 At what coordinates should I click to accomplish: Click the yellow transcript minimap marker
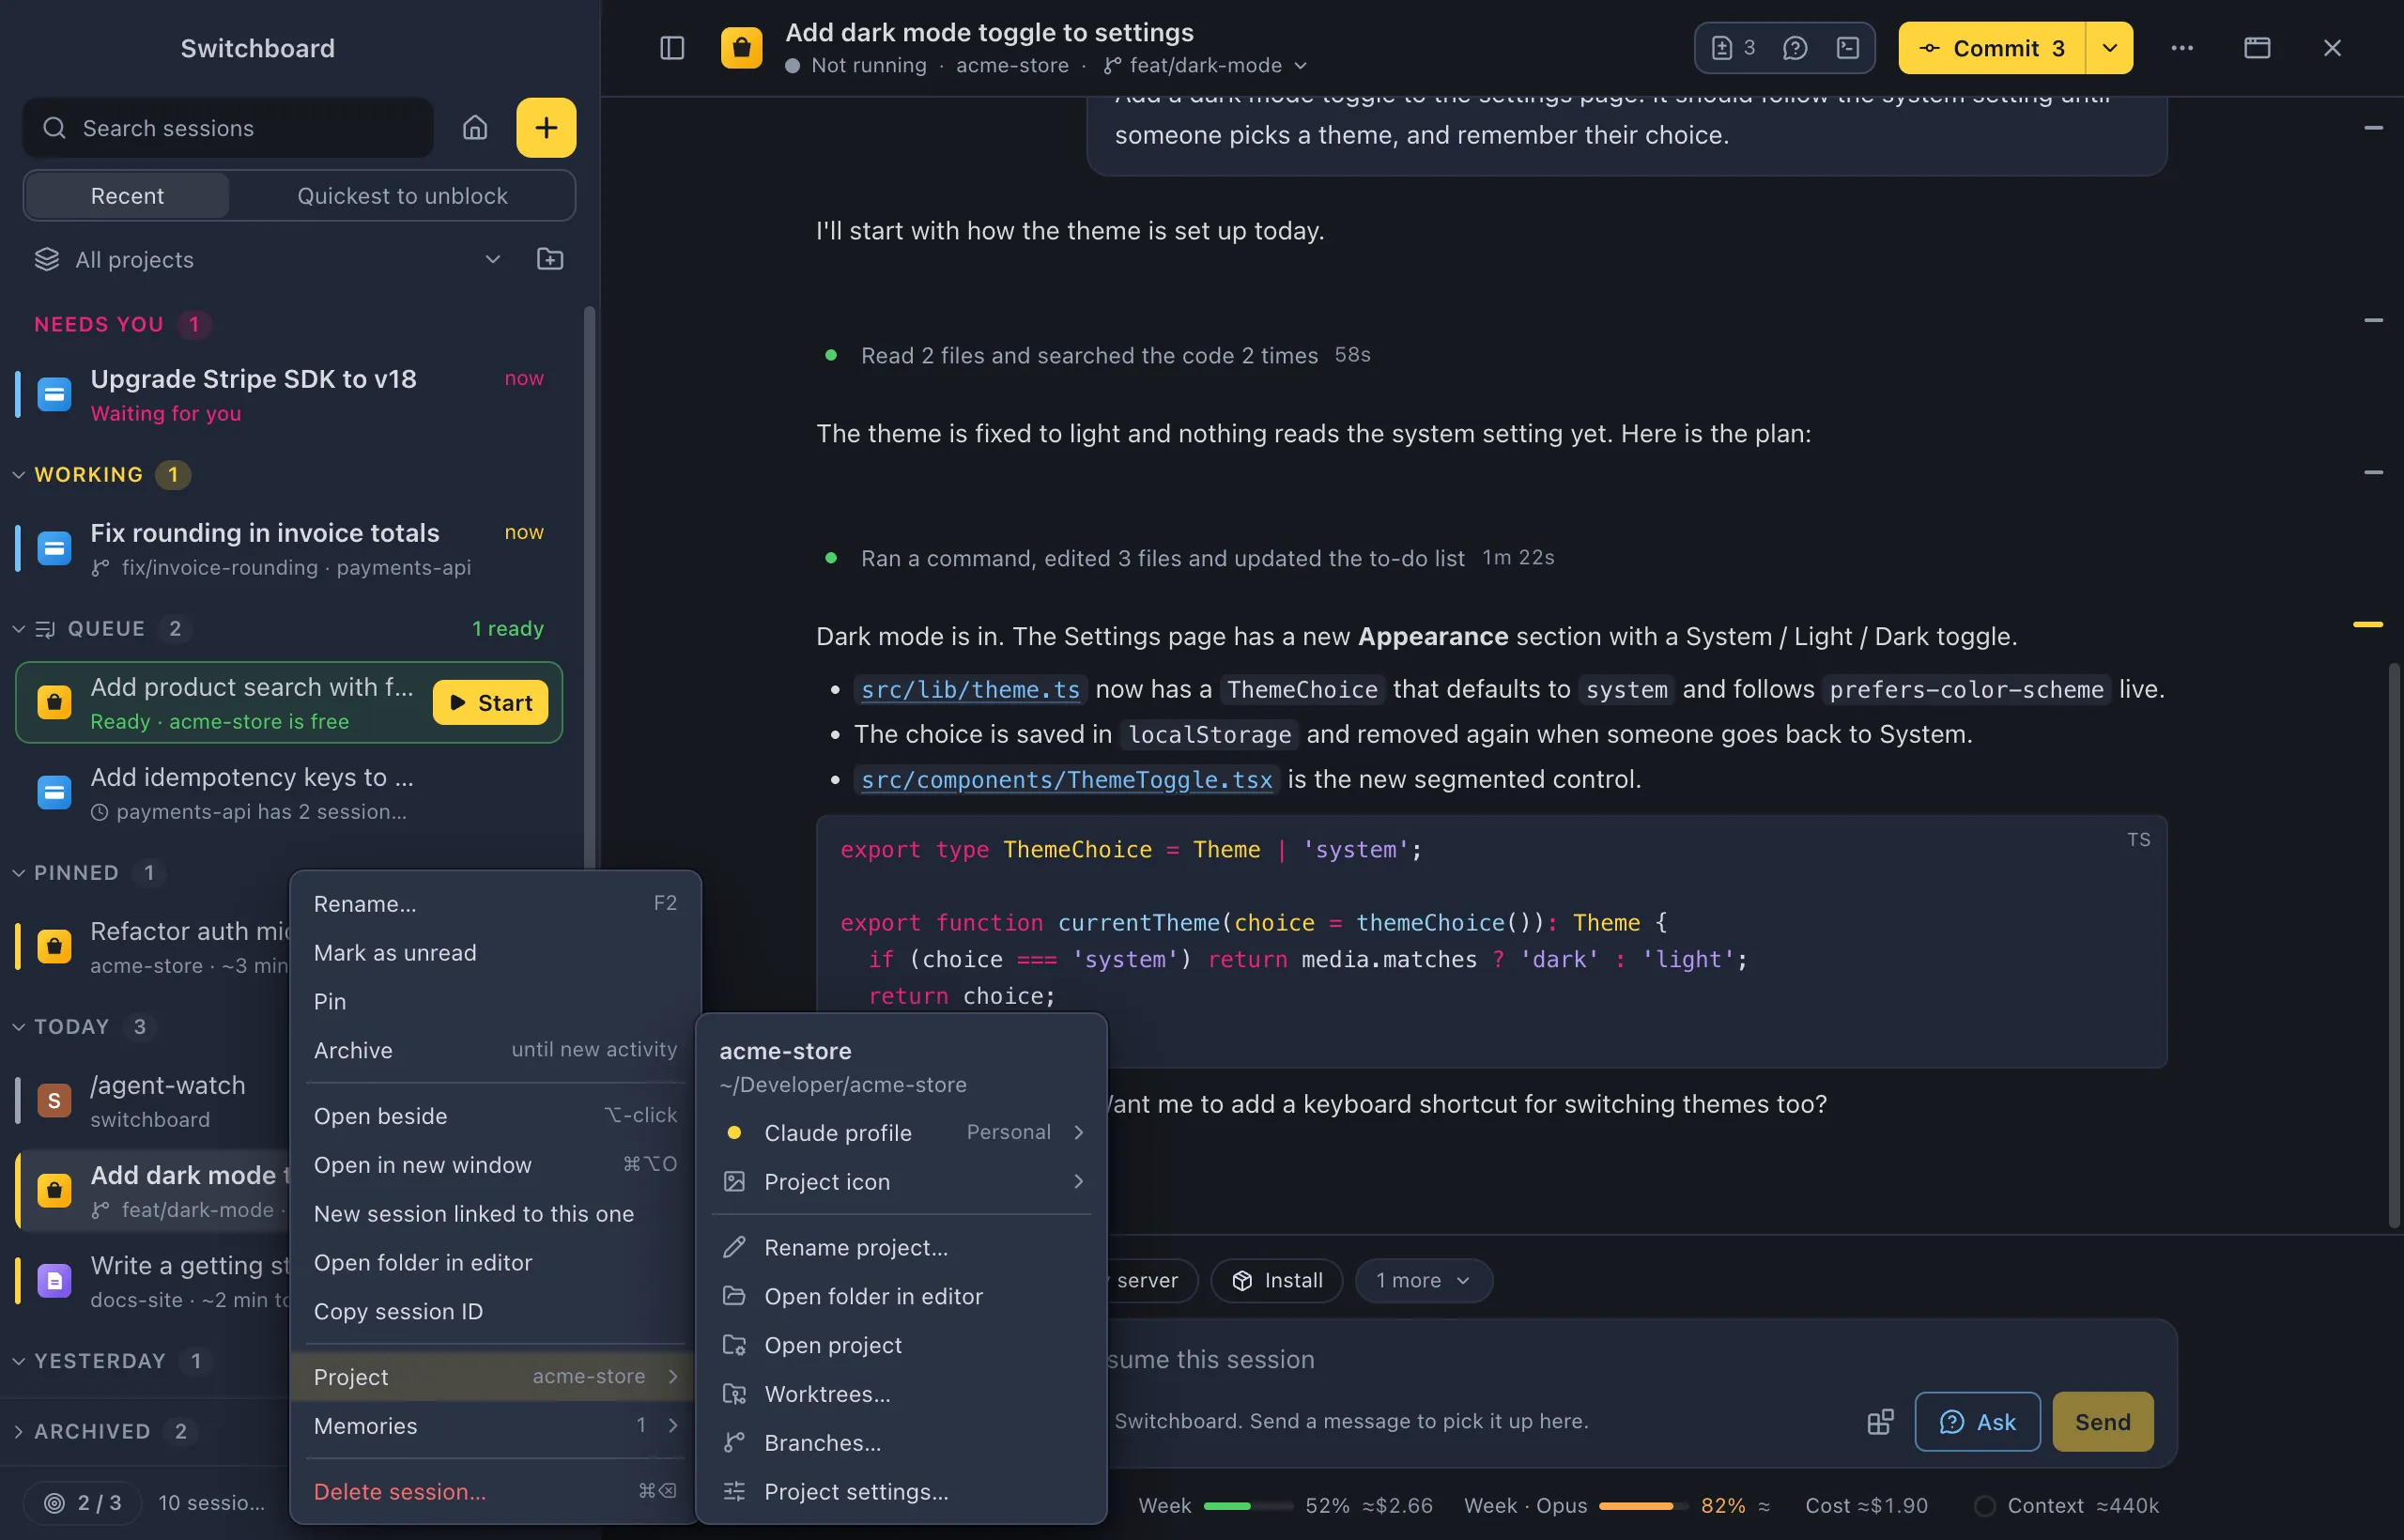click(x=2368, y=624)
